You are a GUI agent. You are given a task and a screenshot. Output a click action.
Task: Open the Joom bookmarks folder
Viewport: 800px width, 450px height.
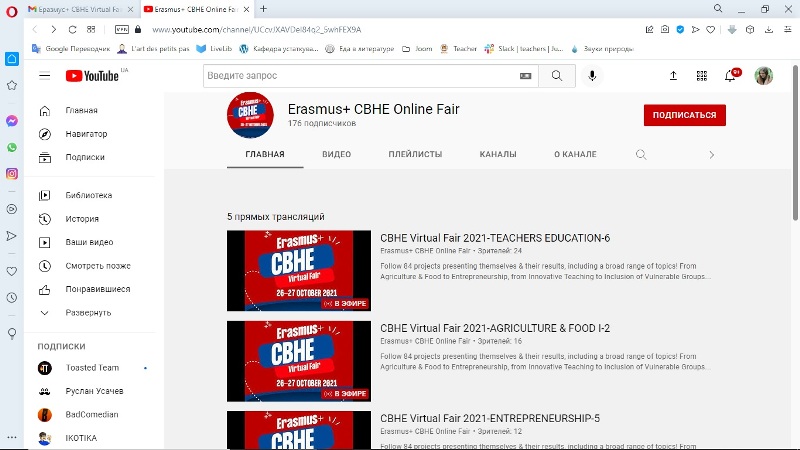tap(417, 48)
